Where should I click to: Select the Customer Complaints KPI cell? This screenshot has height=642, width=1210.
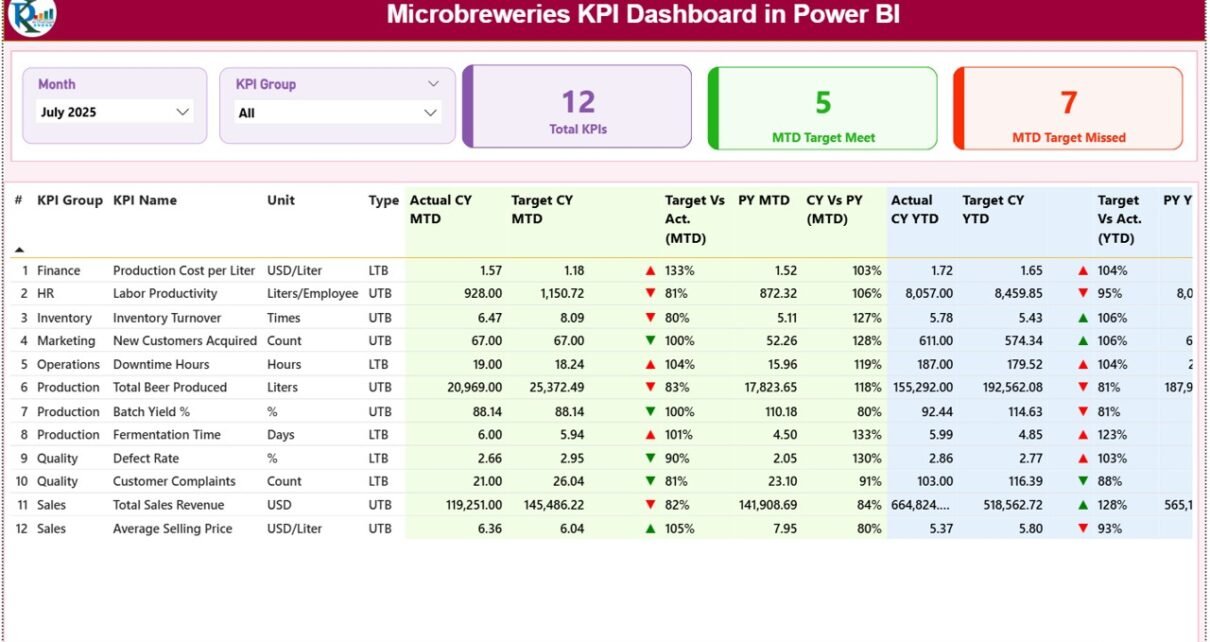(174, 481)
